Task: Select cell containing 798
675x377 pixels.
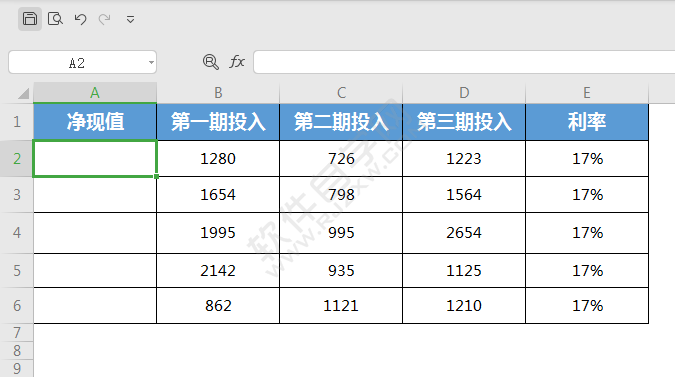Action: click(341, 195)
